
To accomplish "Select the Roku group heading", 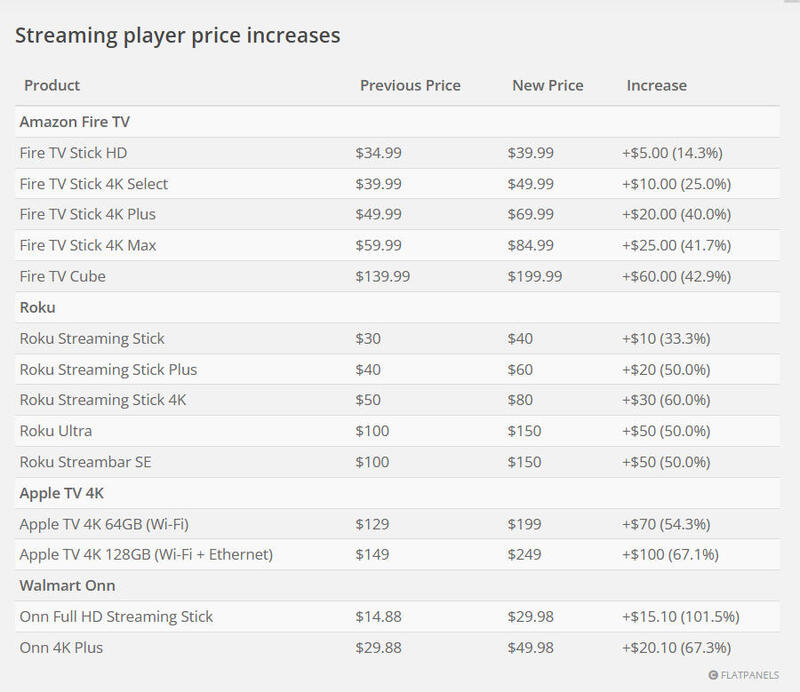I will 38,308.
